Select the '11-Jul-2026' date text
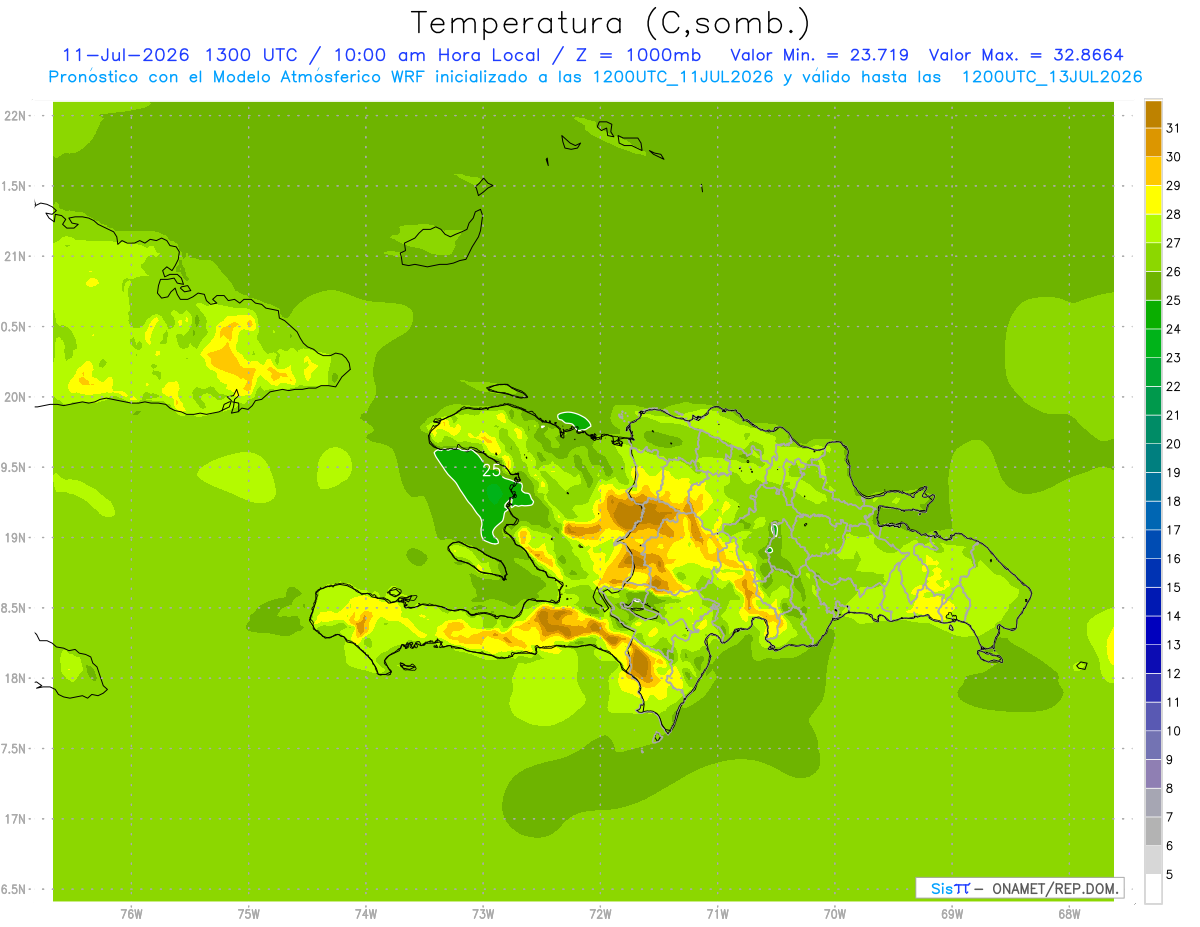Viewport: 1200px width, 927px height. tap(125, 55)
